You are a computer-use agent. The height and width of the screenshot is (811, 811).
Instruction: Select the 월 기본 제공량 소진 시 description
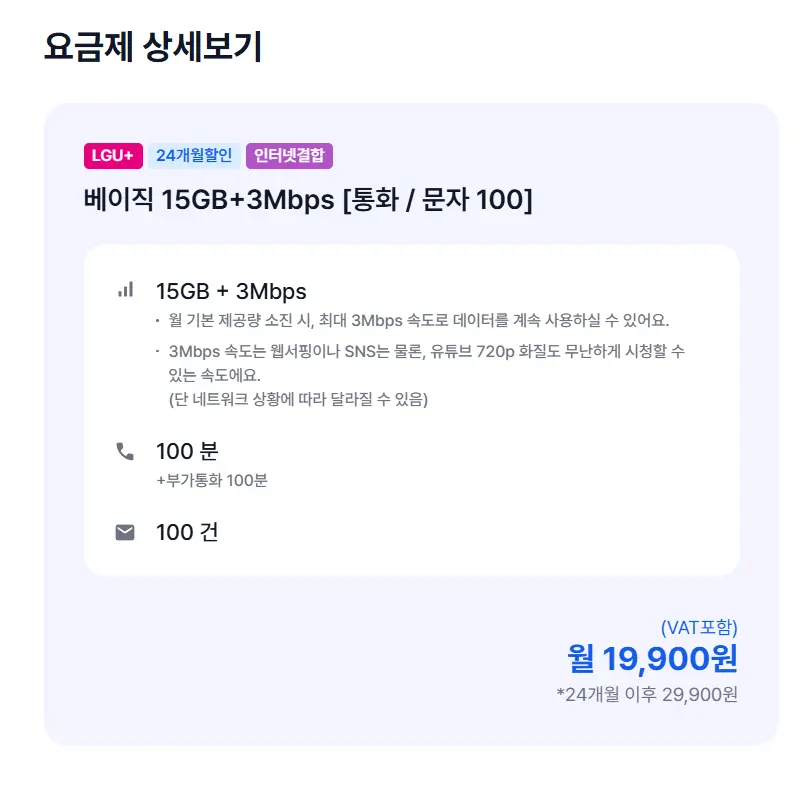tap(419, 321)
